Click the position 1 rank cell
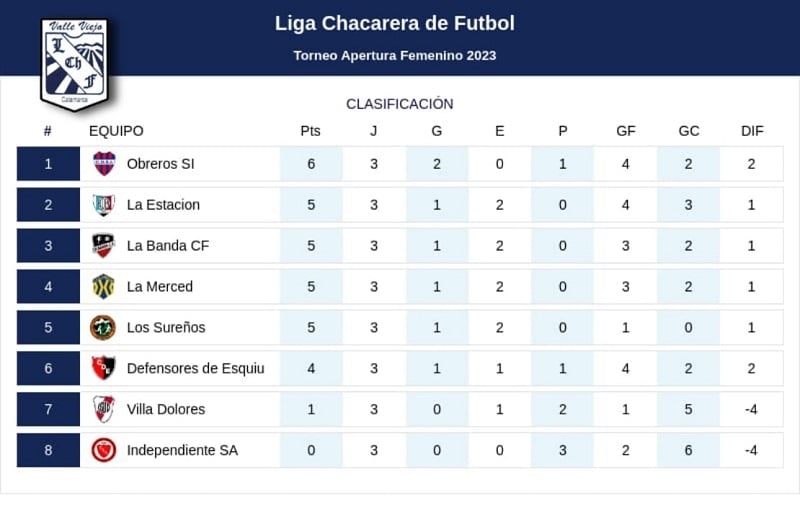The height and width of the screenshot is (518, 800). click(x=48, y=164)
